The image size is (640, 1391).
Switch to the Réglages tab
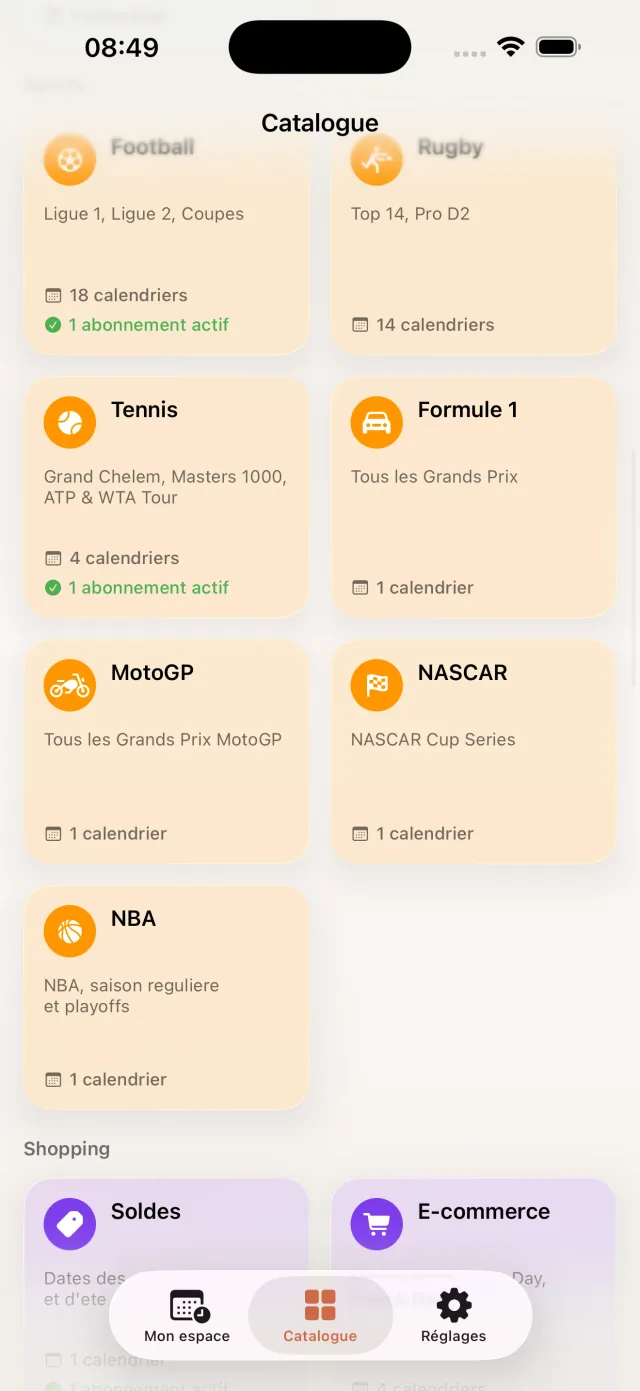[453, 1315]
